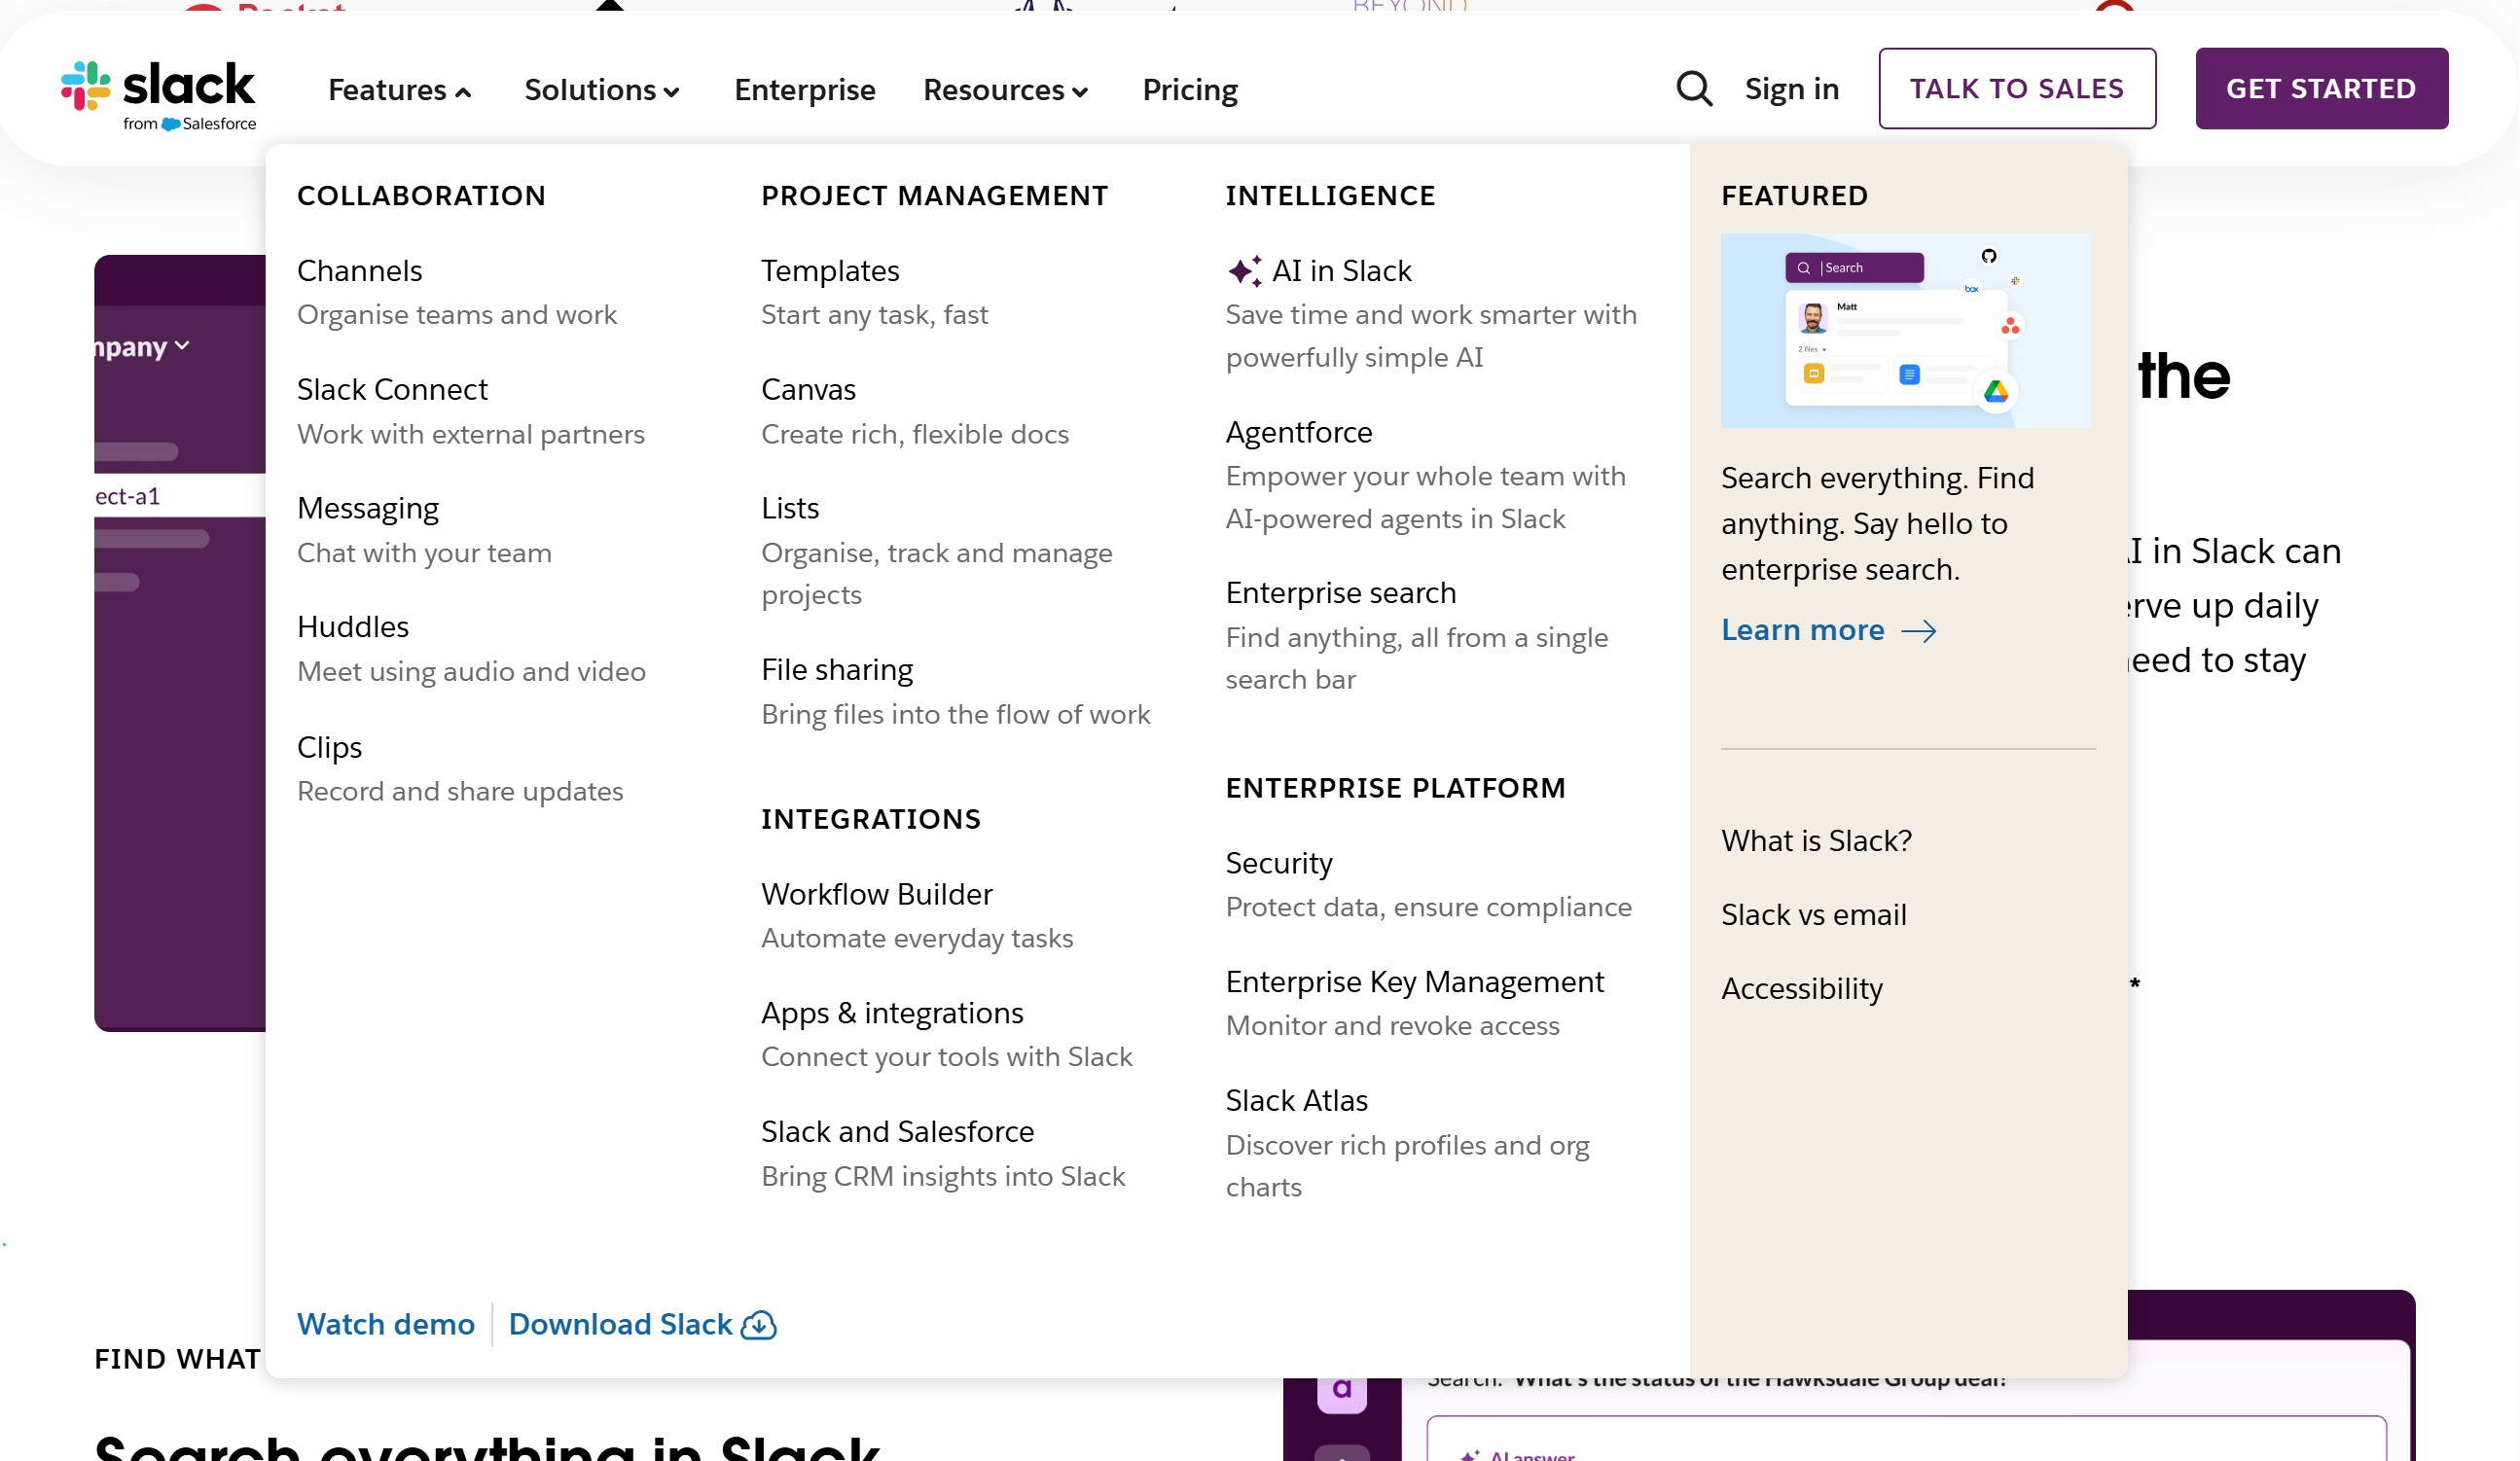Open Slack and Salesforce
The height and width of the screenshot is (1461, 2520).
(x=897, y=1131)
